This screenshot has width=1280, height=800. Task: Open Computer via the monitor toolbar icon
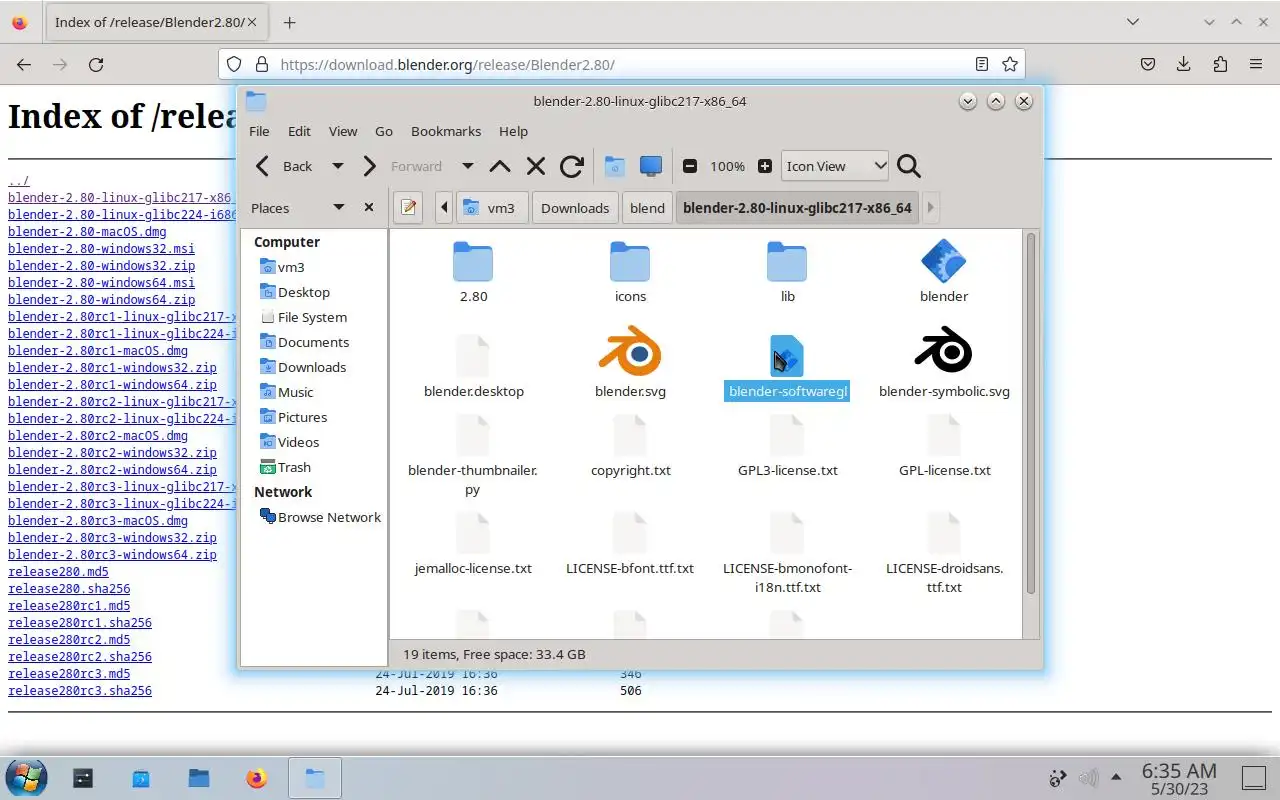(x=651, y=166)
